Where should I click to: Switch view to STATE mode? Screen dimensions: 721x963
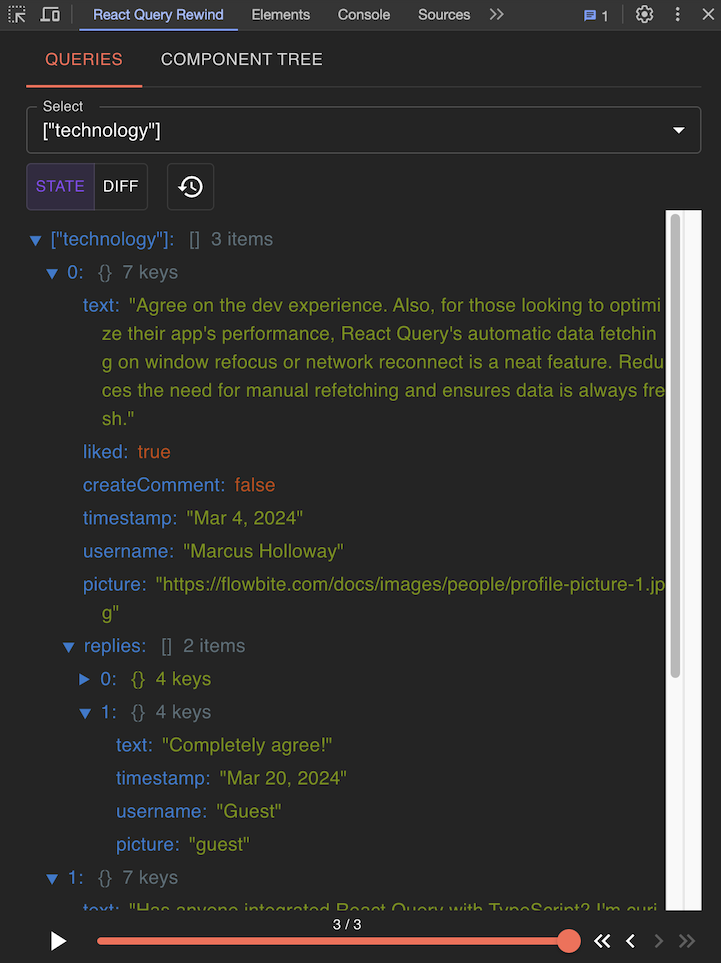point(60,187)
